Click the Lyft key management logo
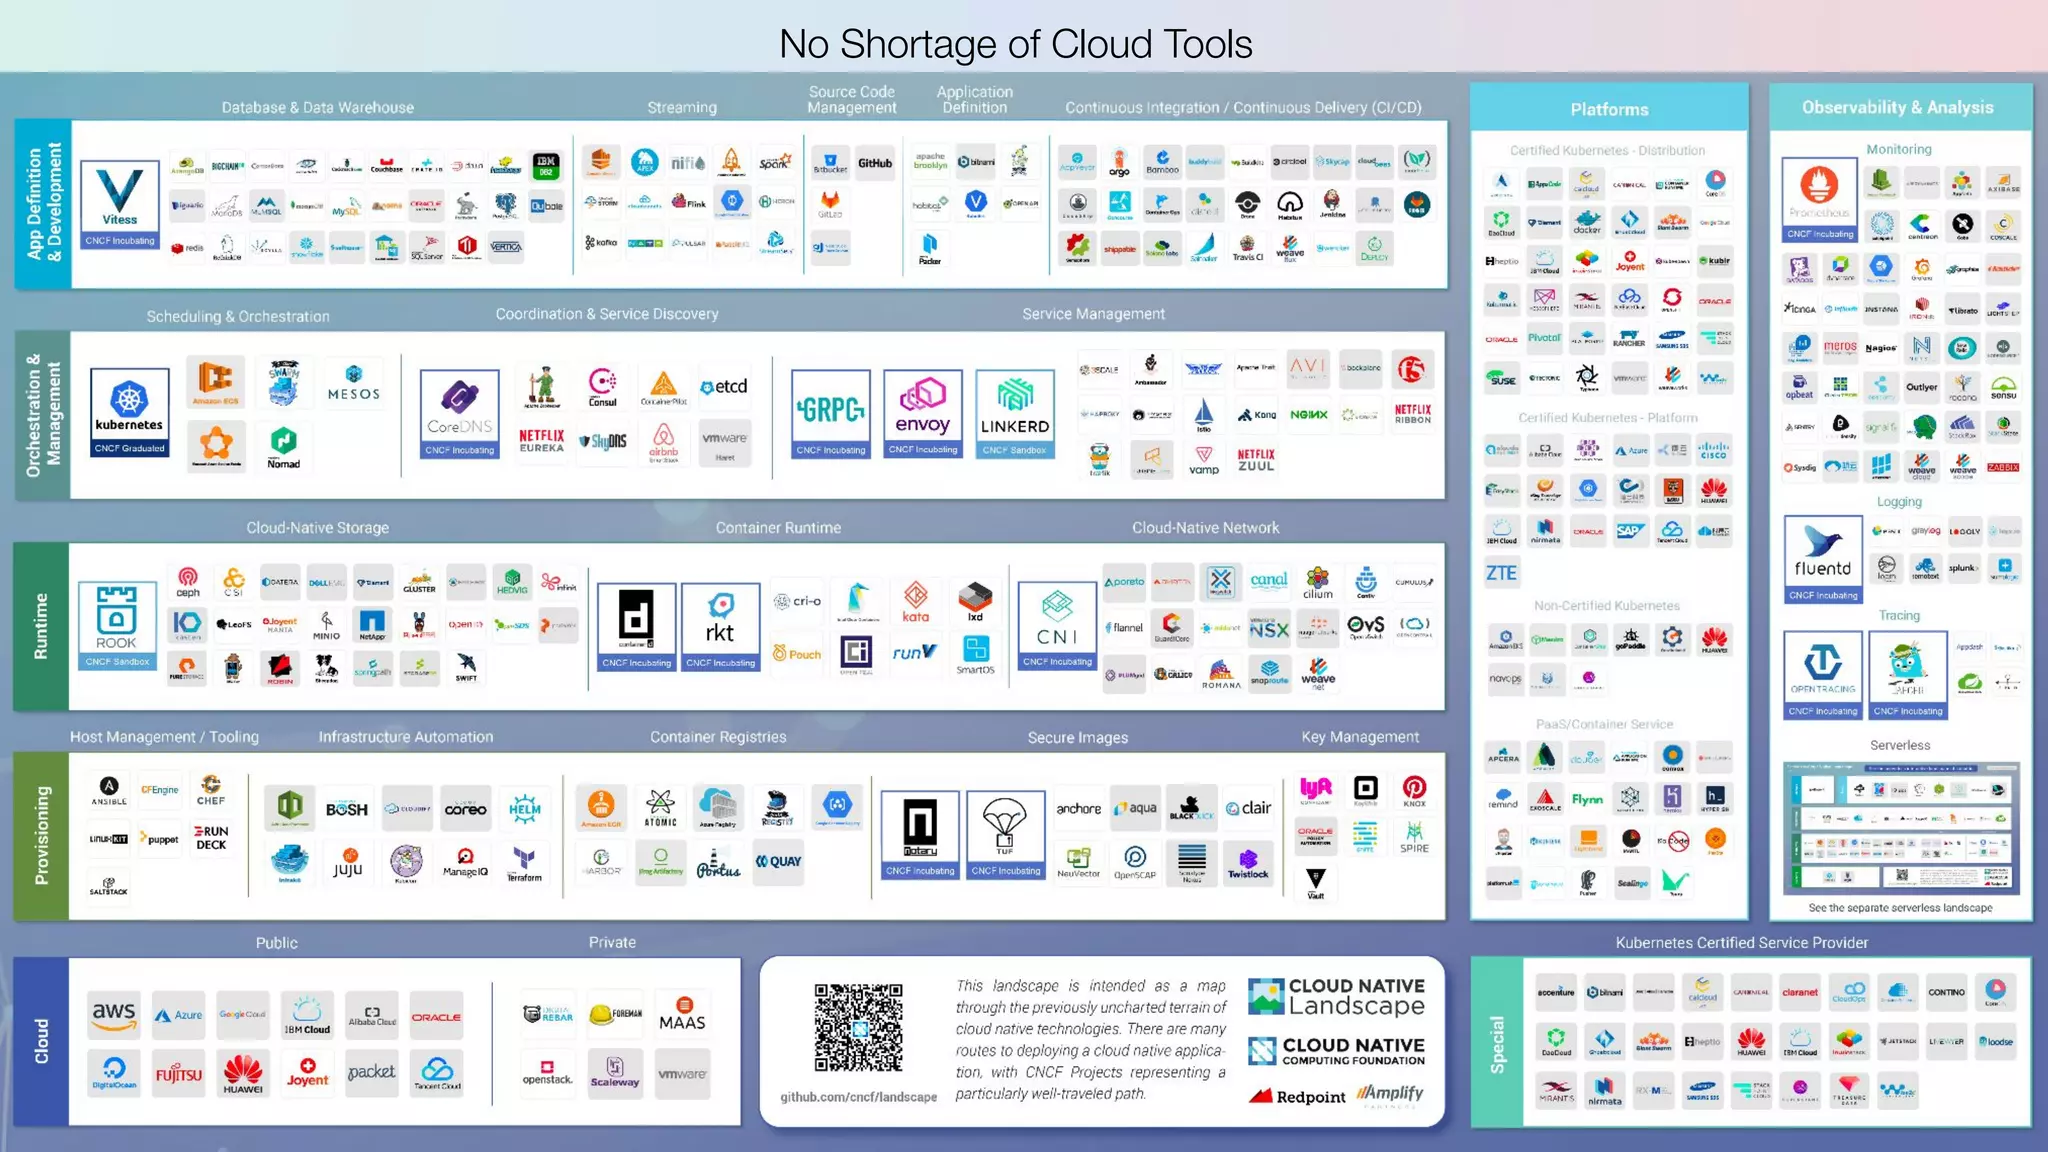The image size is (2048, 1152). point(1316,790)
